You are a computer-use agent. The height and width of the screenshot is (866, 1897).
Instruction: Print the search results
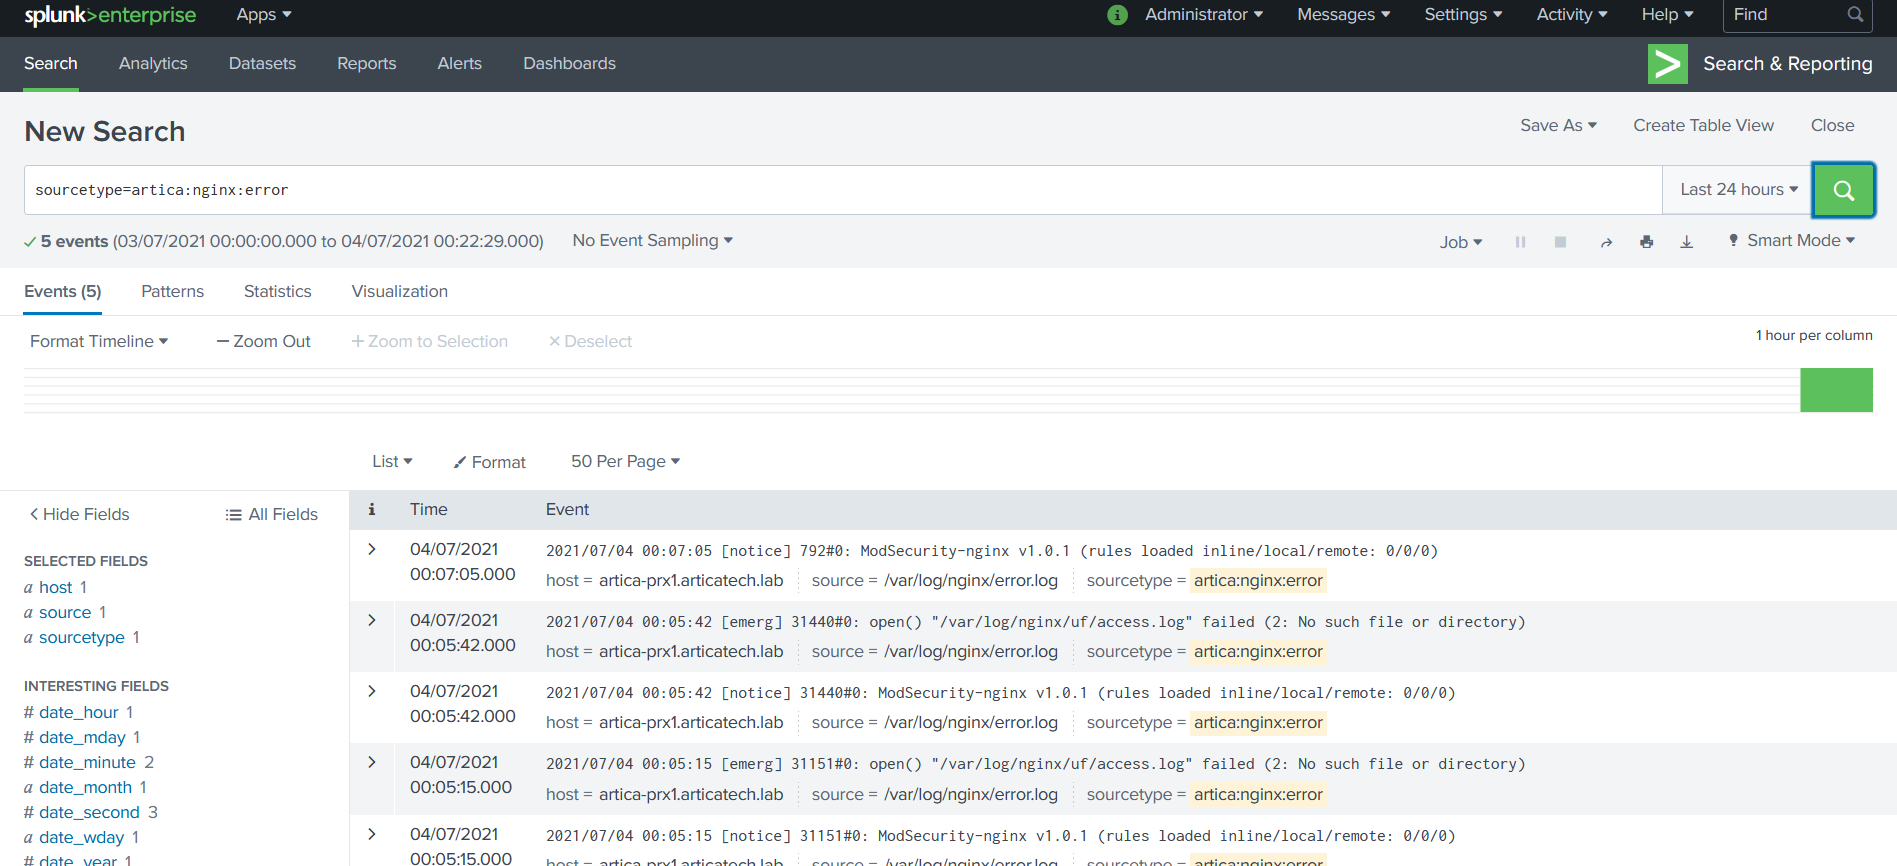tap(1646, 242)
